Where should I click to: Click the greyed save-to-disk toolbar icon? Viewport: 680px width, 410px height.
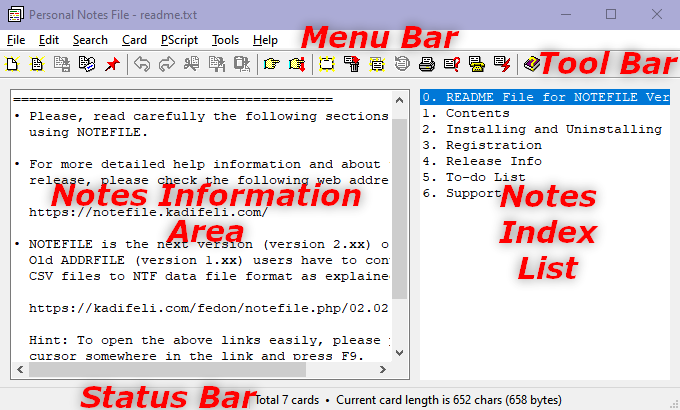point(62,64)
